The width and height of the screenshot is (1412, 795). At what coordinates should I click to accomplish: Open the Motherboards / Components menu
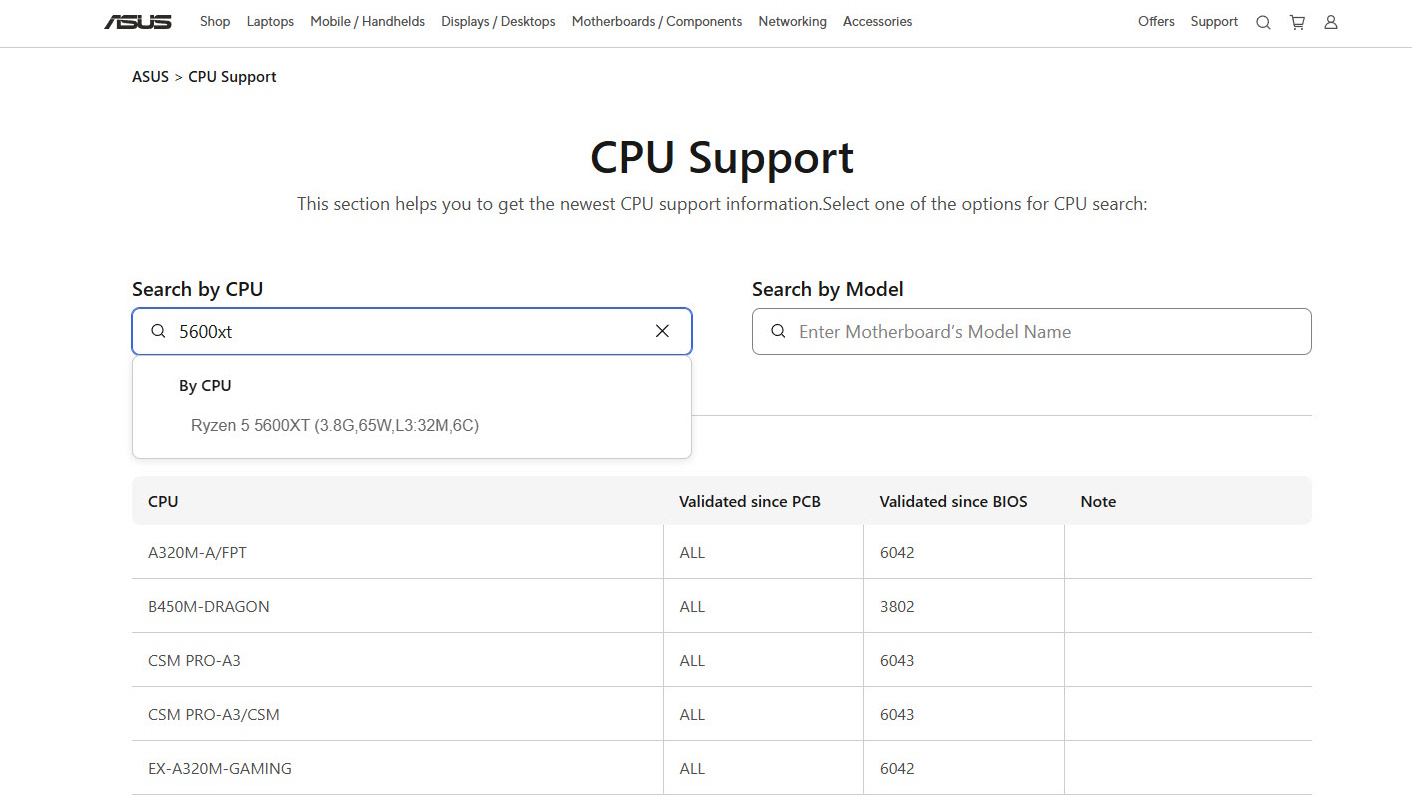click(657, 21)
